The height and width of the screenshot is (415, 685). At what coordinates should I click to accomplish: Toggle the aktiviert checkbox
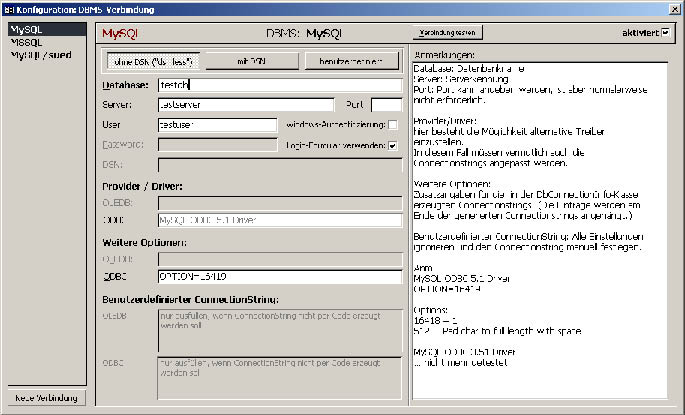(x=665, y=32)
